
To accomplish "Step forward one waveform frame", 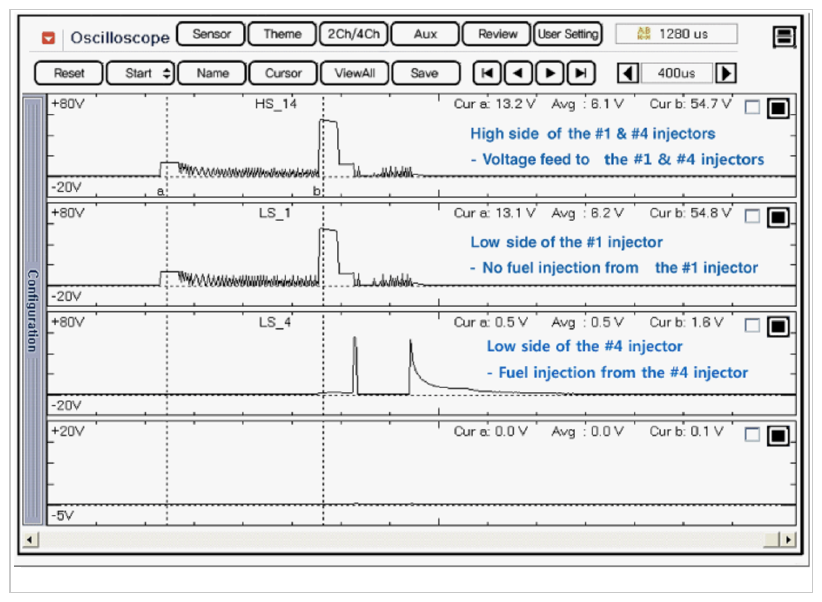I will 549,73.
